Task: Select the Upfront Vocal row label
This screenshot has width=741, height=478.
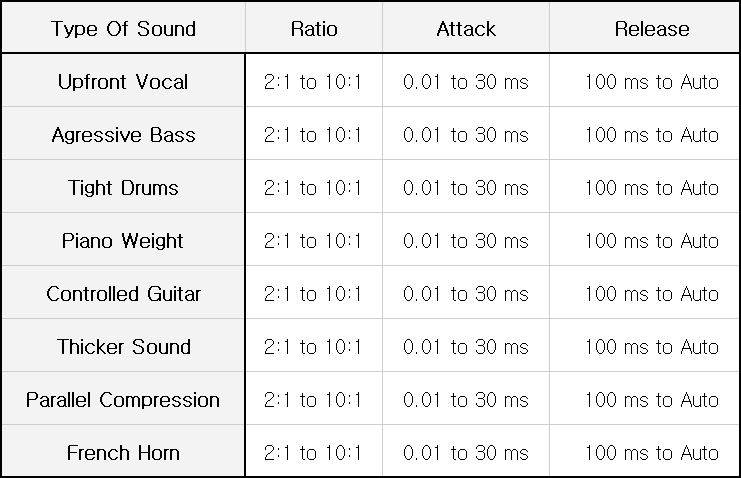Action: 123,82
